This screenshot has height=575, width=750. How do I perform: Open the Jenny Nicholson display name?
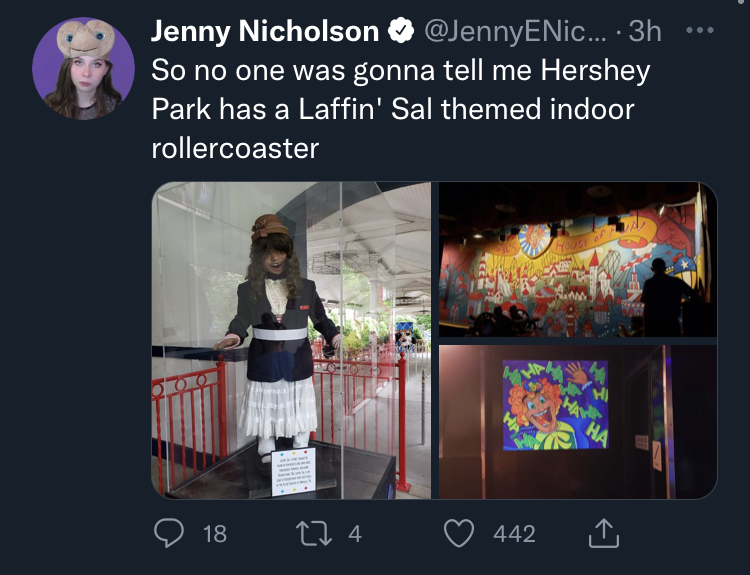(x=265, y=31)
